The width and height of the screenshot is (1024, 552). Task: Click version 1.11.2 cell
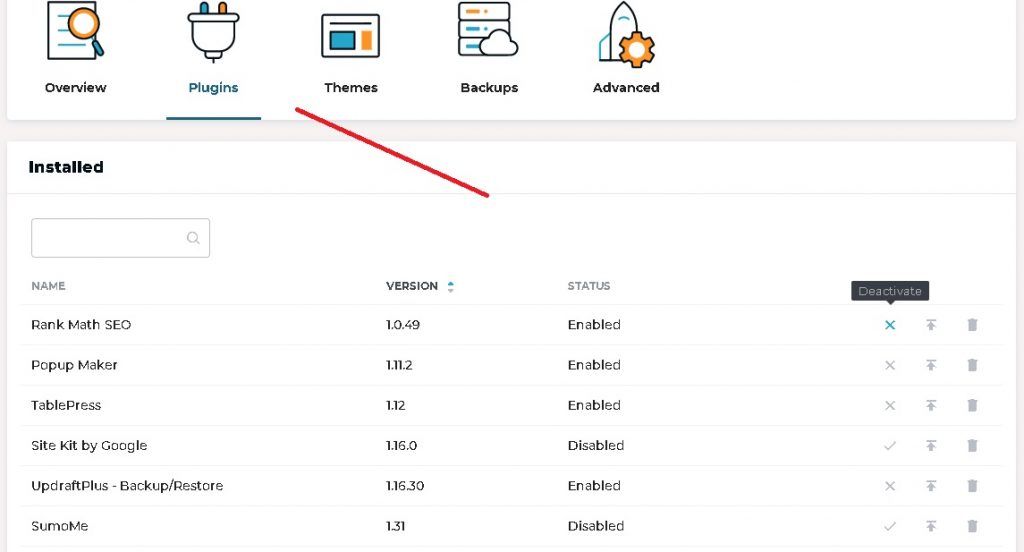coord(398,365)
